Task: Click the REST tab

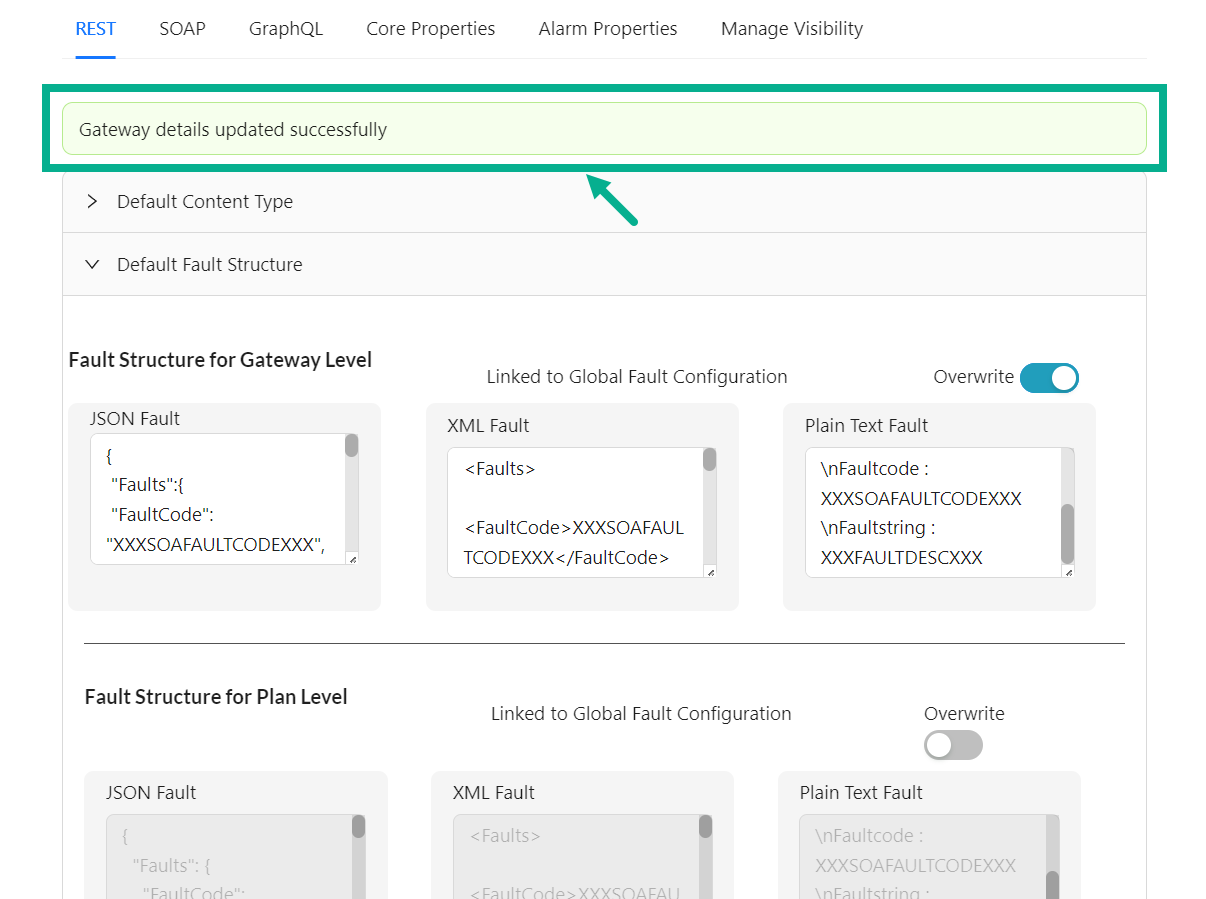Action: 96,29
